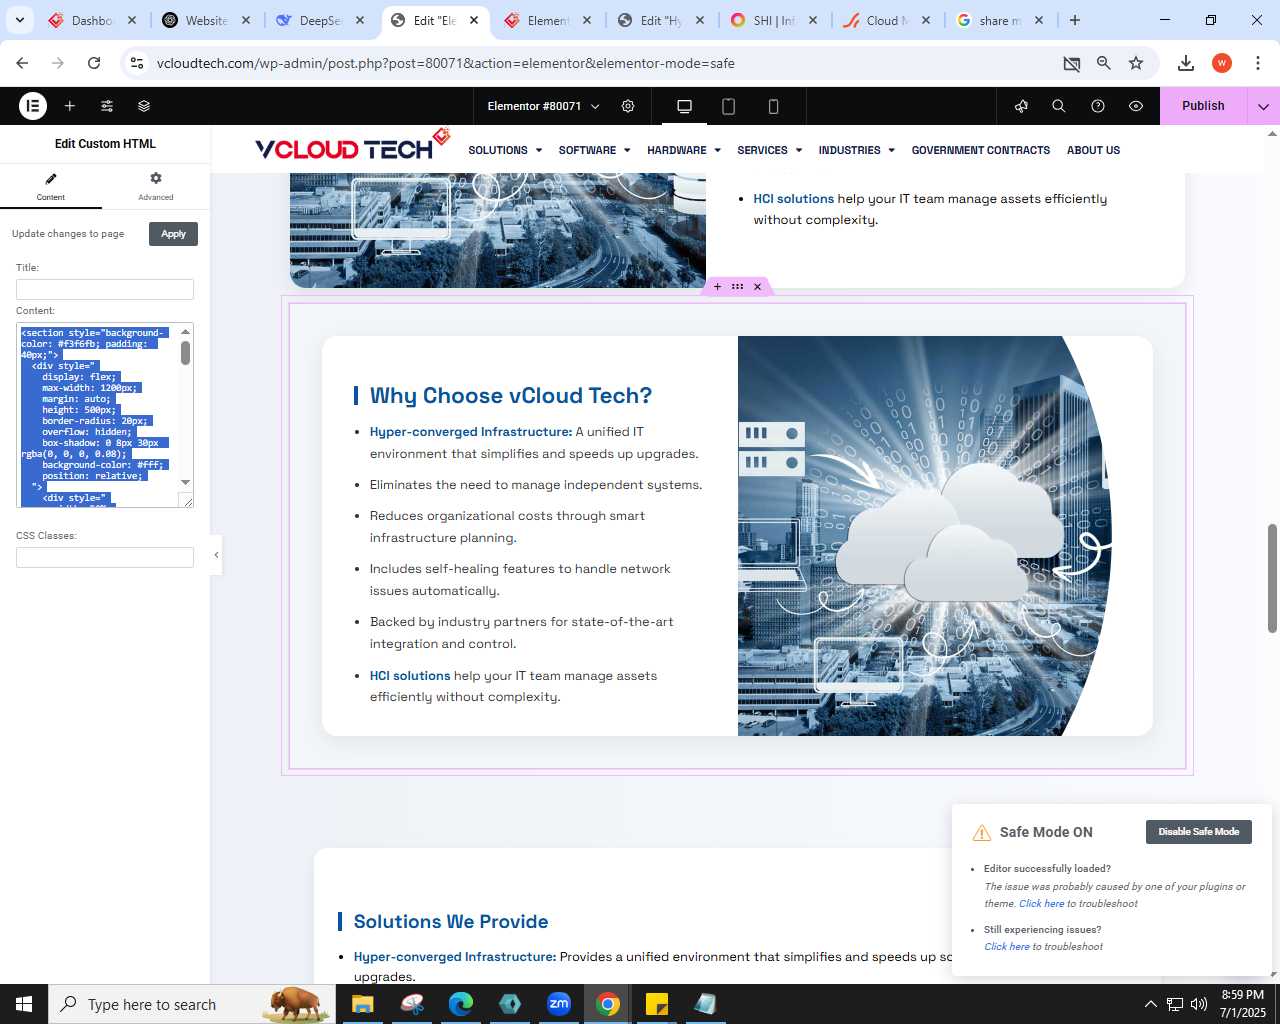1280x1024 pixels.
Task: Bookmark this page with the star icon
Action: tap(1136, 63)
